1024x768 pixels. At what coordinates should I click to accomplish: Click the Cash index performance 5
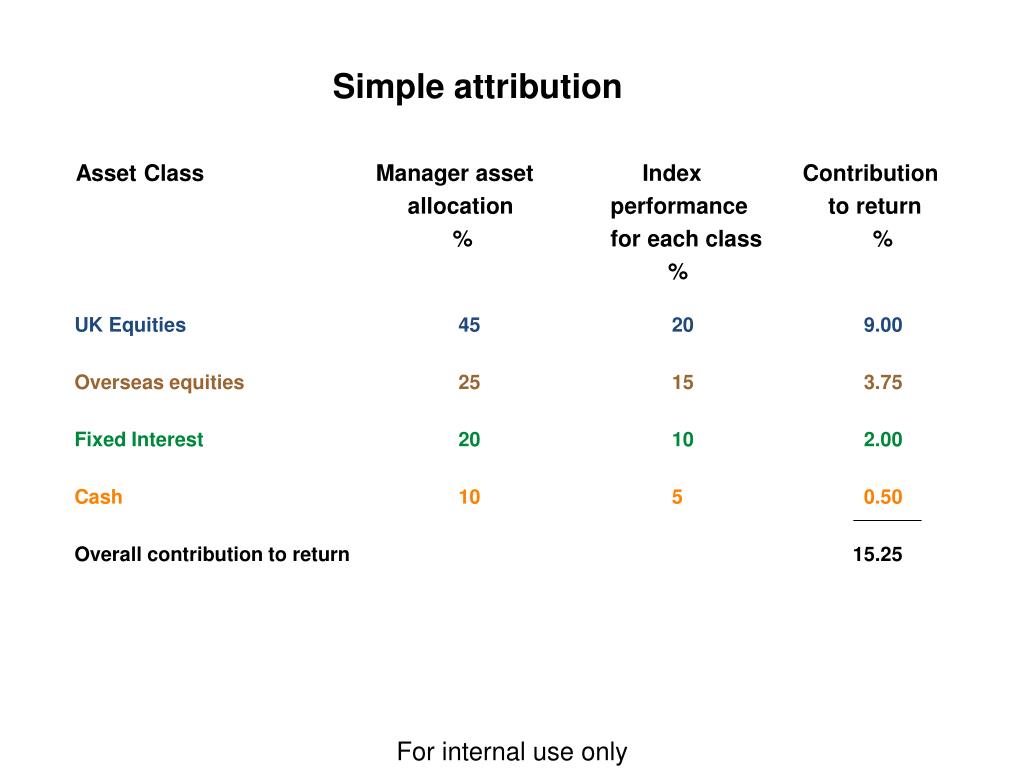[677, 497]
